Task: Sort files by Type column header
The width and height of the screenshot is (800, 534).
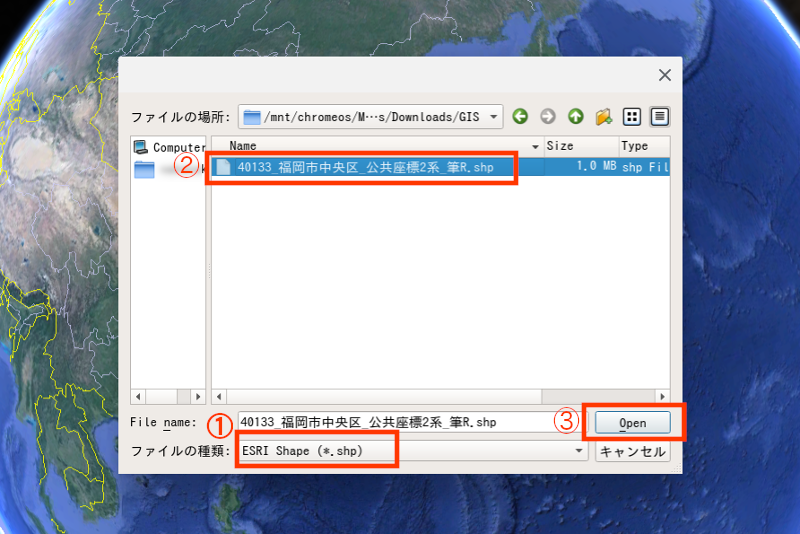Action: point(644,146)
